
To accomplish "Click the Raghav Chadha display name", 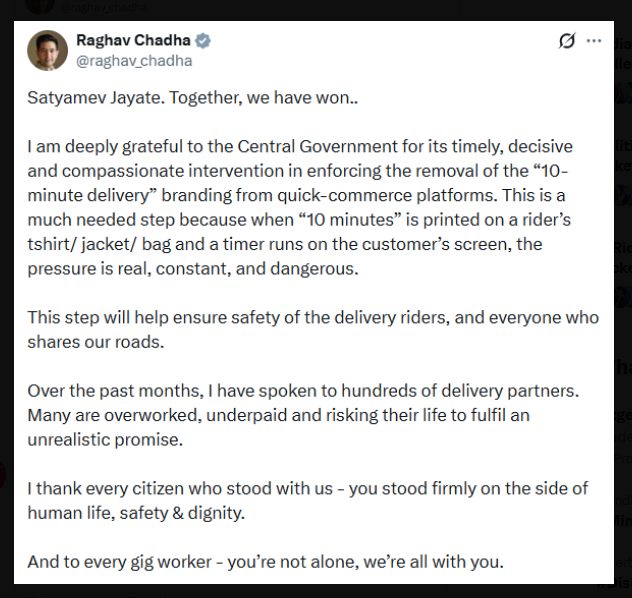I will coord(134,41).
